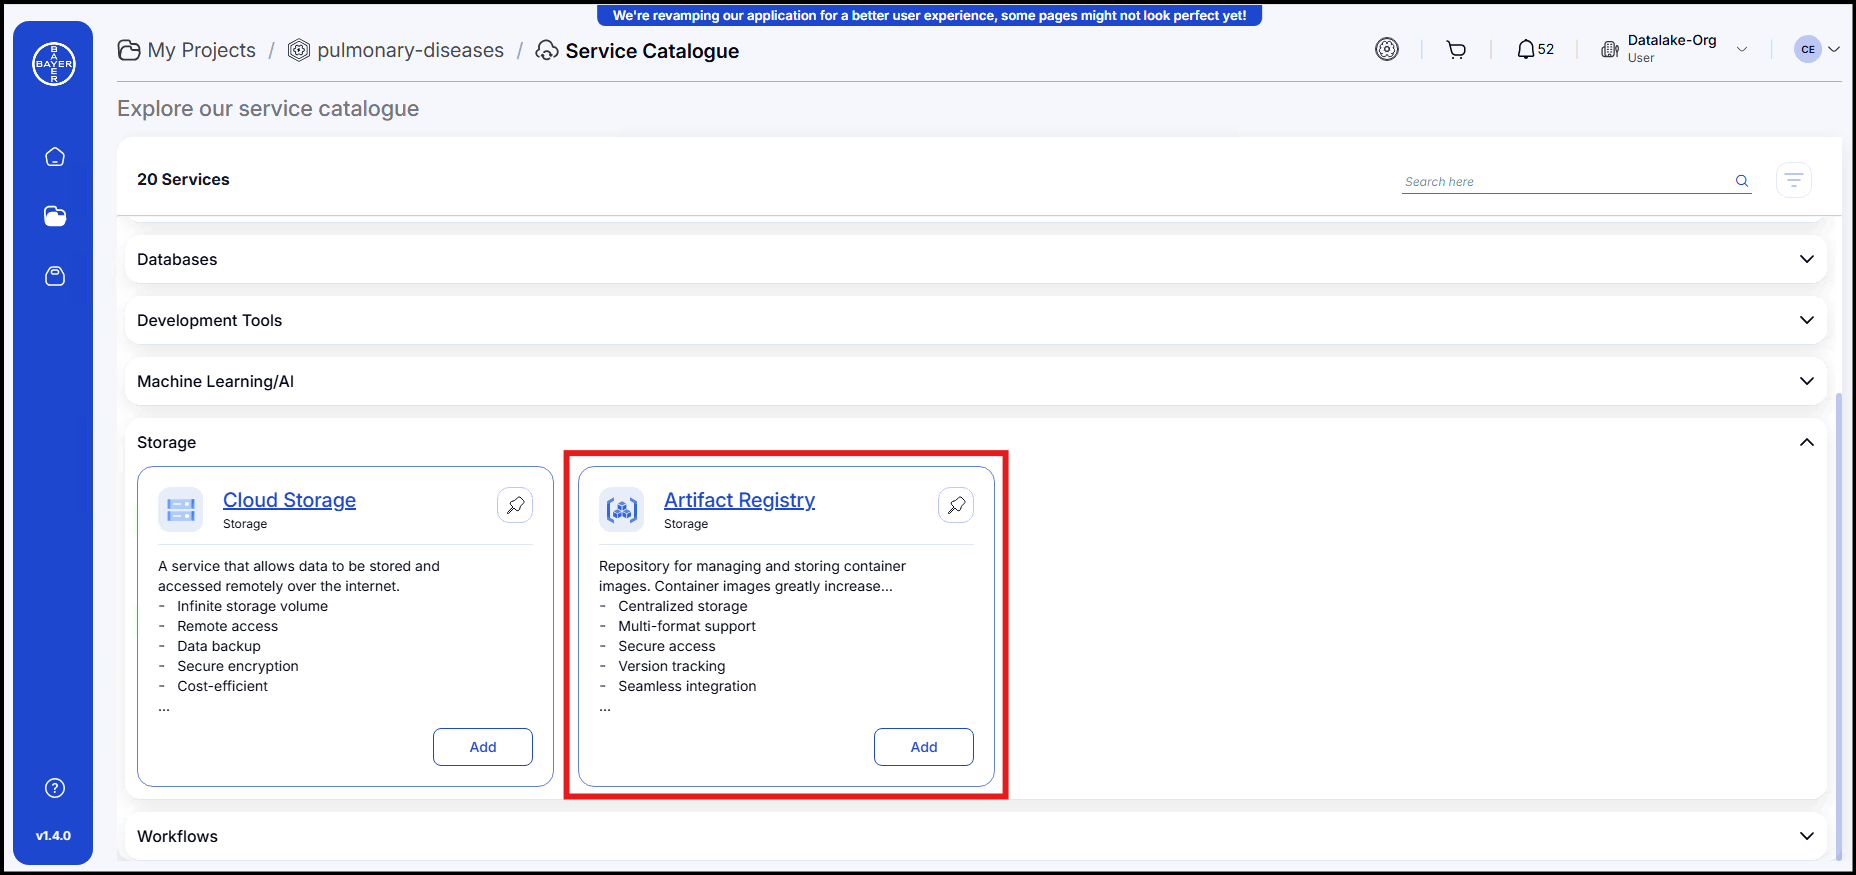1856x875 pixels.
Task: Pin the Artifact Registry service
Action: point(956,505)
